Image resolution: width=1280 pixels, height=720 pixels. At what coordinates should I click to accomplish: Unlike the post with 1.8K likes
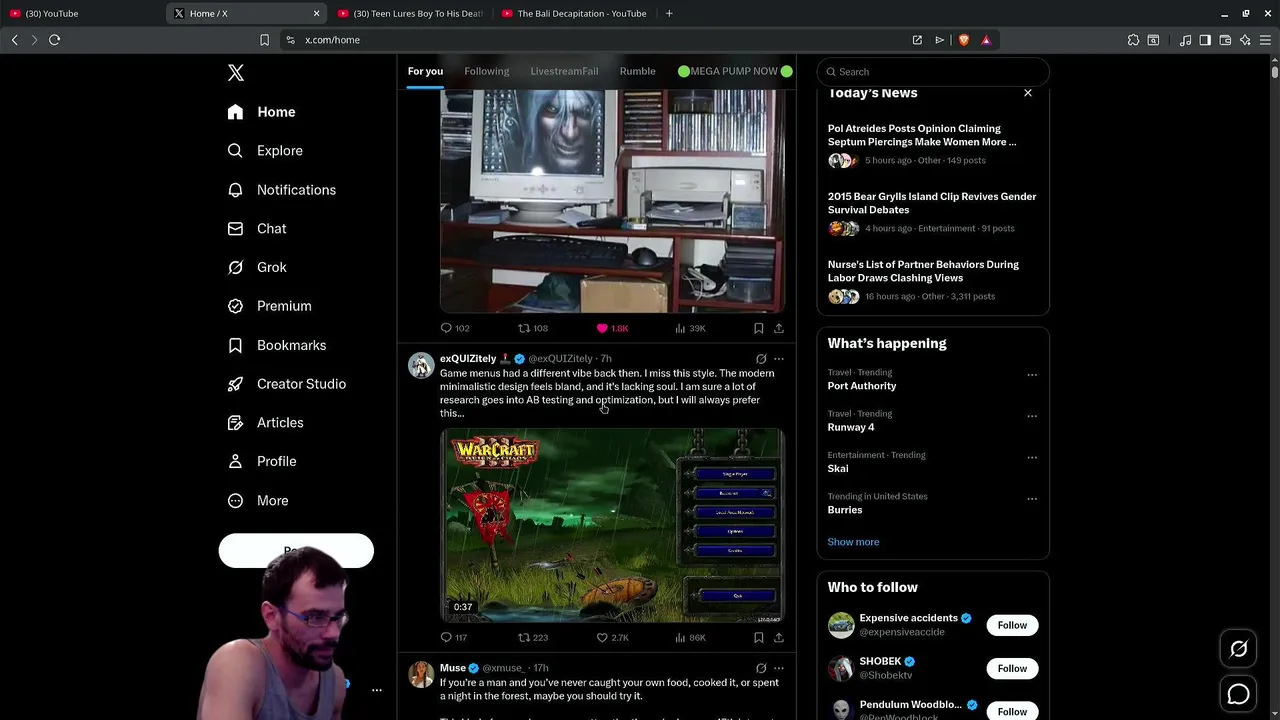click(x=612, y=328)
